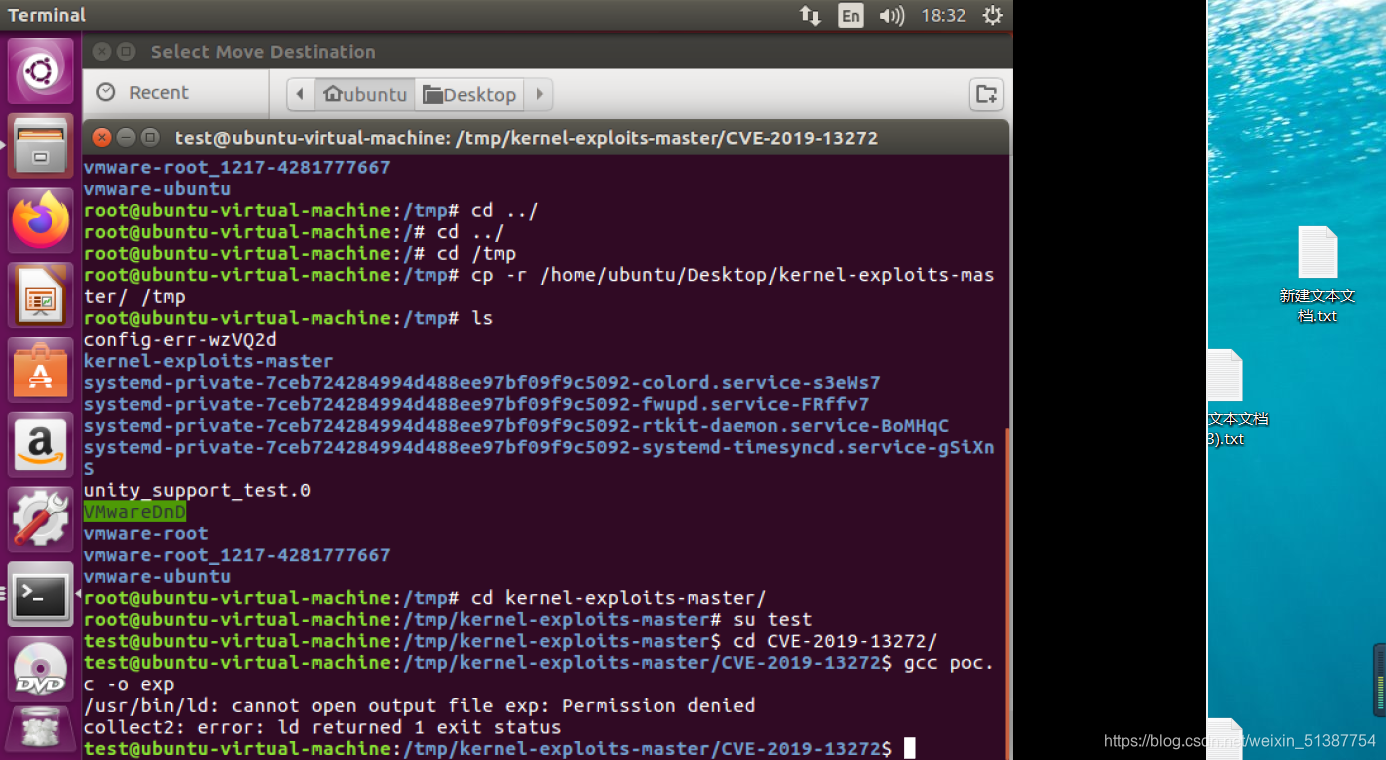Select the Desktop path button

click(x=470, y=95)
